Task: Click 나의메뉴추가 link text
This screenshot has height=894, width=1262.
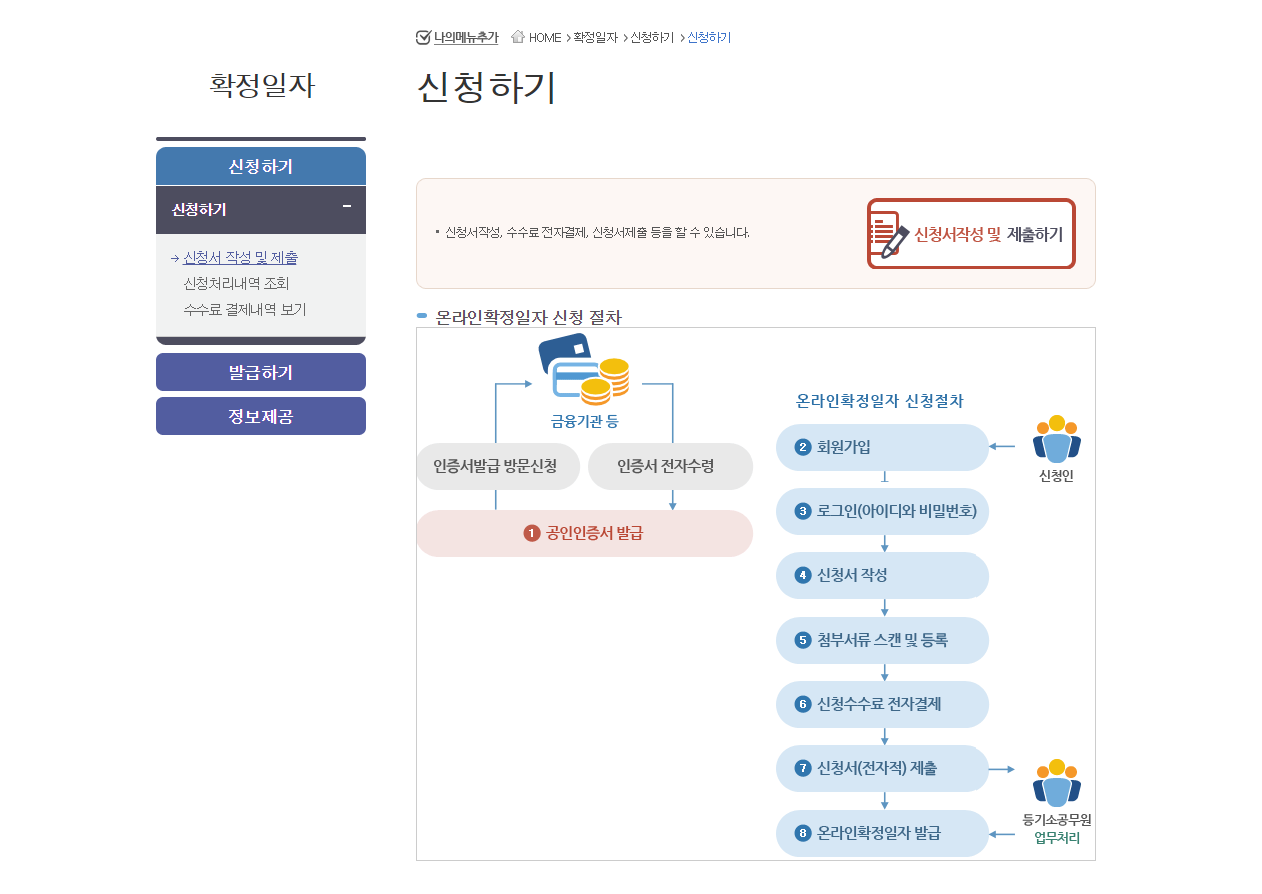Action: pyautogui.click(x=466, y=38)
